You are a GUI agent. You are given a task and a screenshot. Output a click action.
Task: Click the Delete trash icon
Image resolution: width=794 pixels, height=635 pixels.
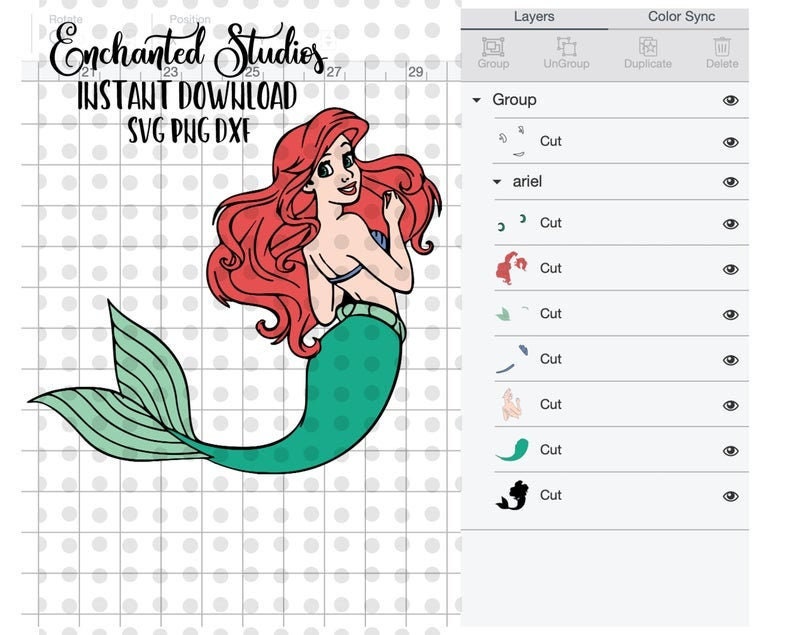pos(722,47)
